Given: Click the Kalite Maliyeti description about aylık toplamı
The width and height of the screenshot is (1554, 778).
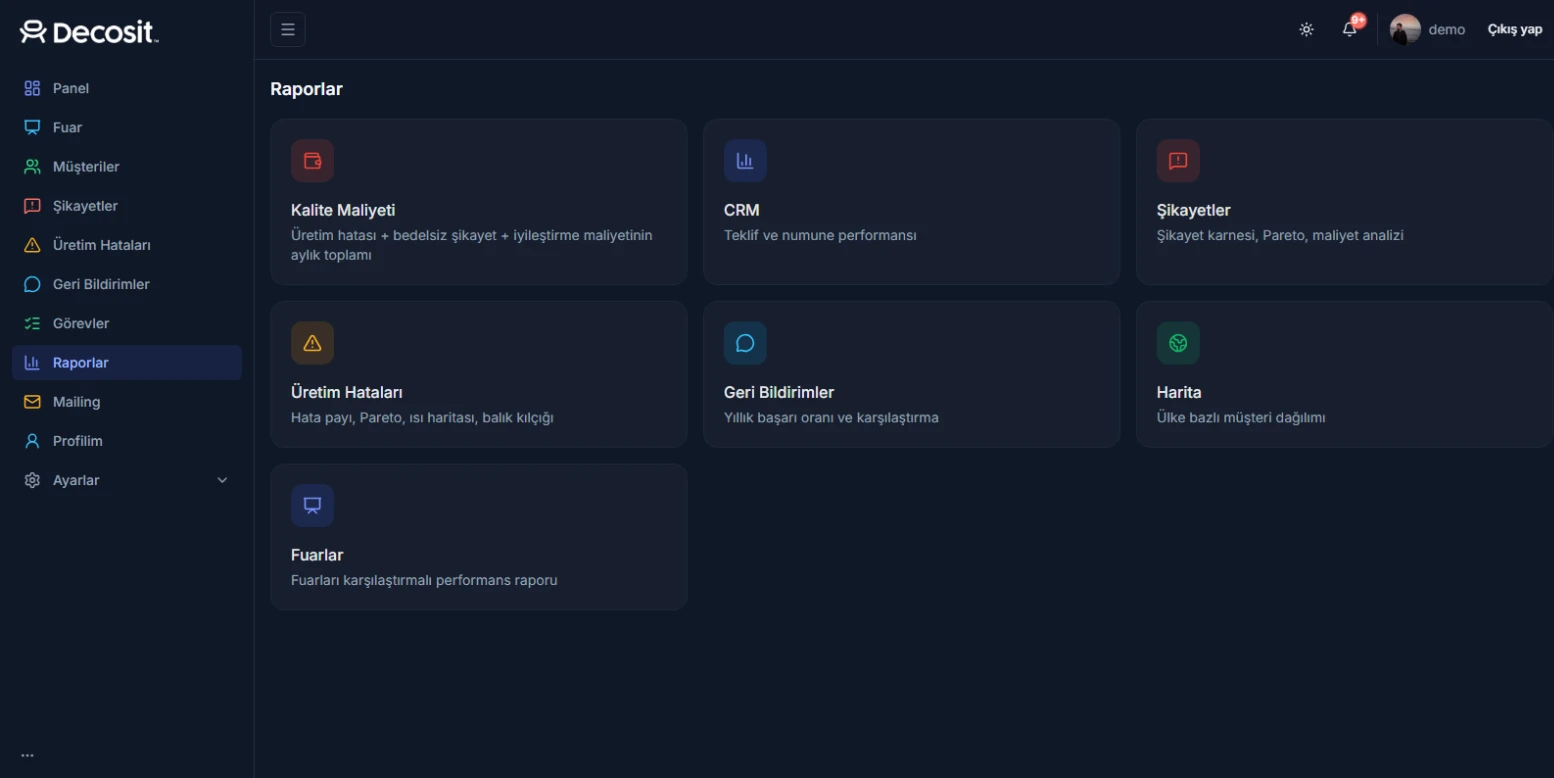Looking at the screenshot, I should 472,245.
